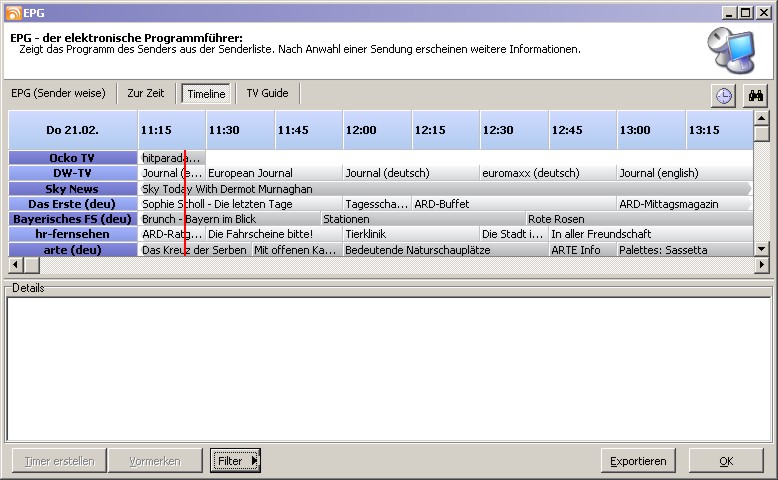Click inside the Details text area
The height and width of the screenshot is (480, 778).
389,368
